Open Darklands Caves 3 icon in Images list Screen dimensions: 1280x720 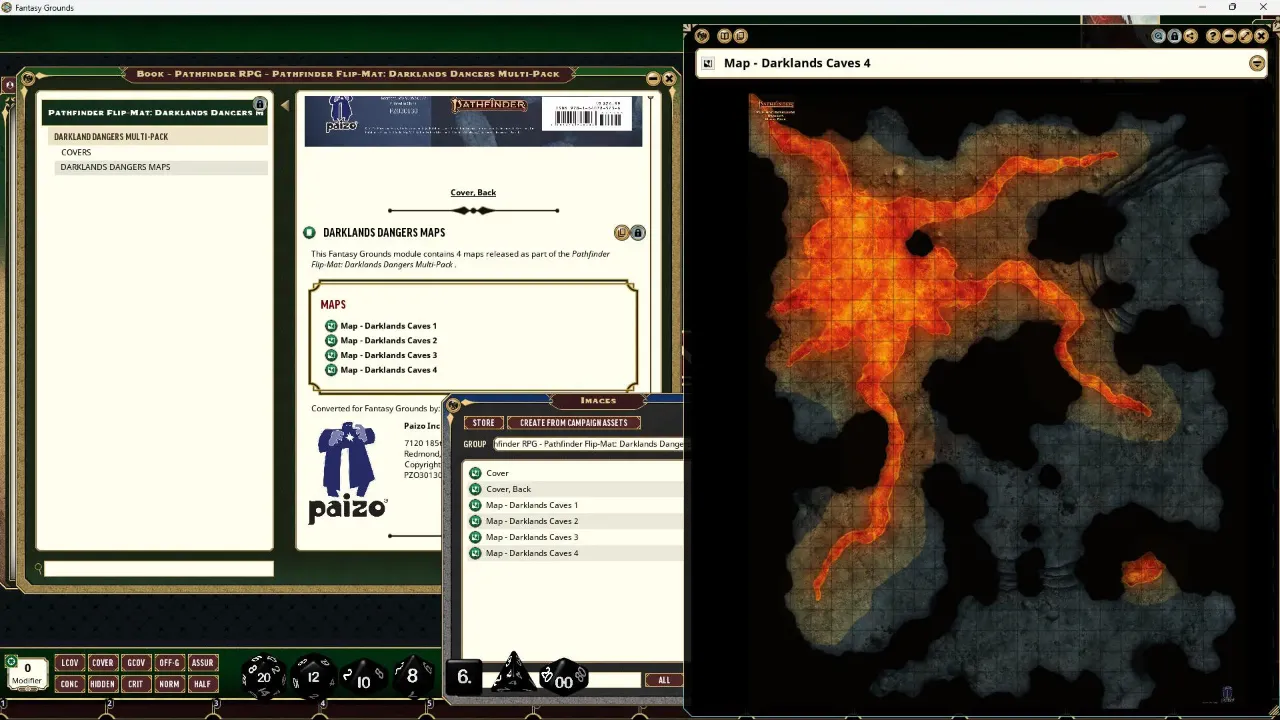point(475,537)
